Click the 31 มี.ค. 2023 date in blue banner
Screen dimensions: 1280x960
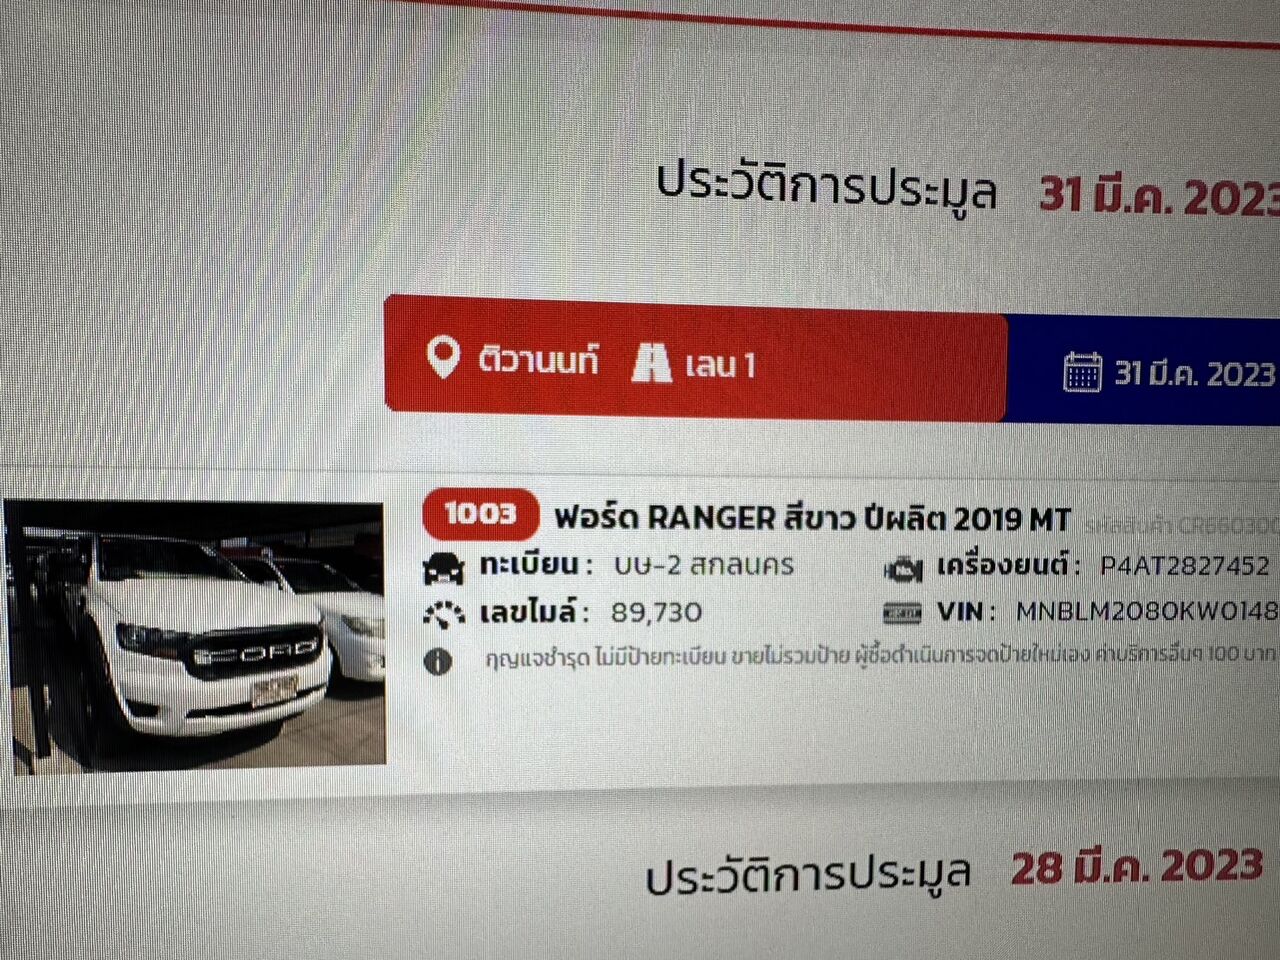(x=1196, y=374)
